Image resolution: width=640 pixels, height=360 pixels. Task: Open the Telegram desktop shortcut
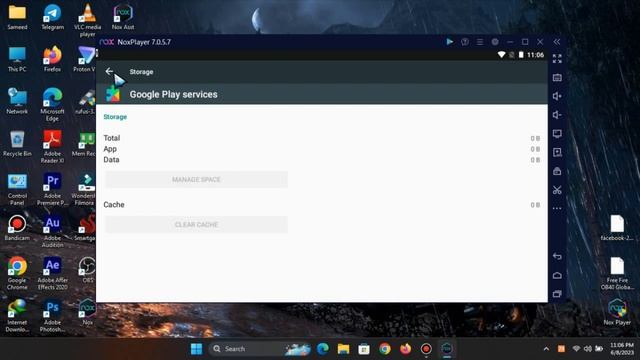[x=53, y=17]
